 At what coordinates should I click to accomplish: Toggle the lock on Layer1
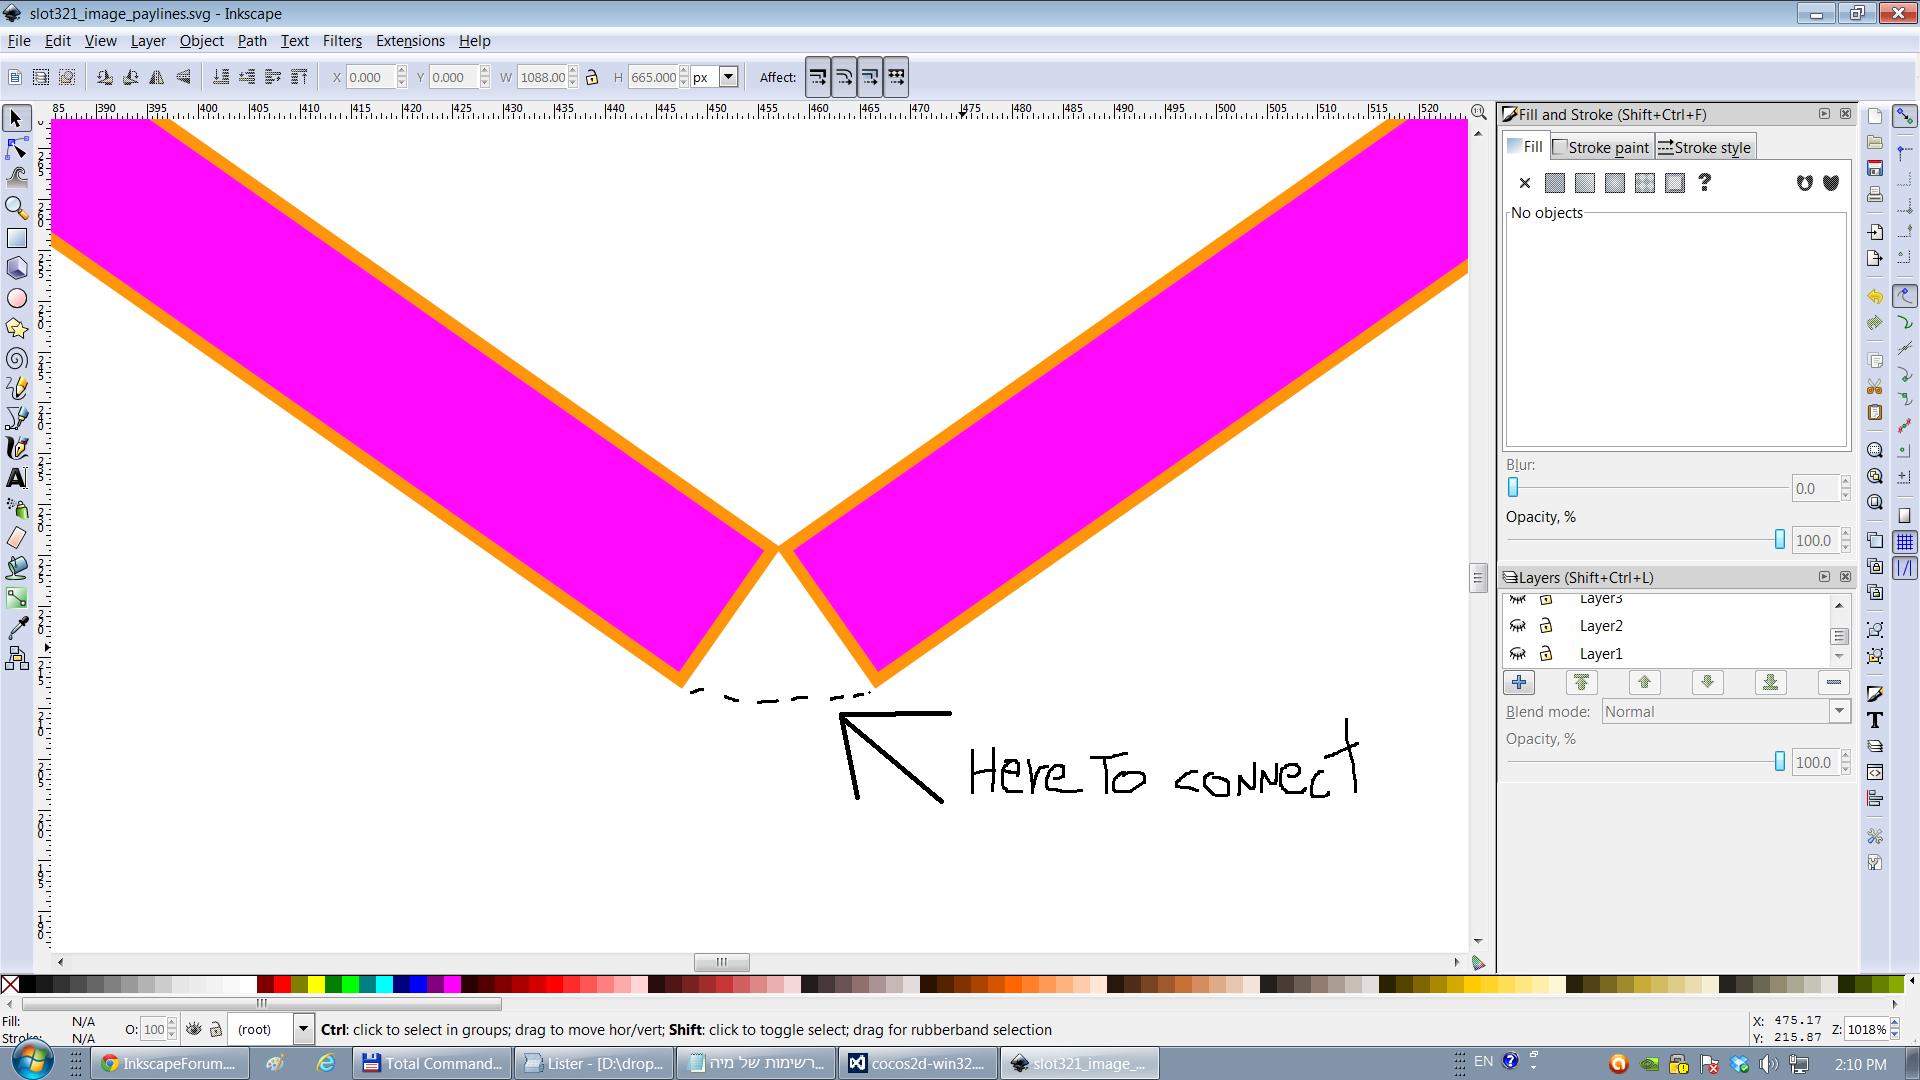pyautogui.click(x=1546, y=654)
